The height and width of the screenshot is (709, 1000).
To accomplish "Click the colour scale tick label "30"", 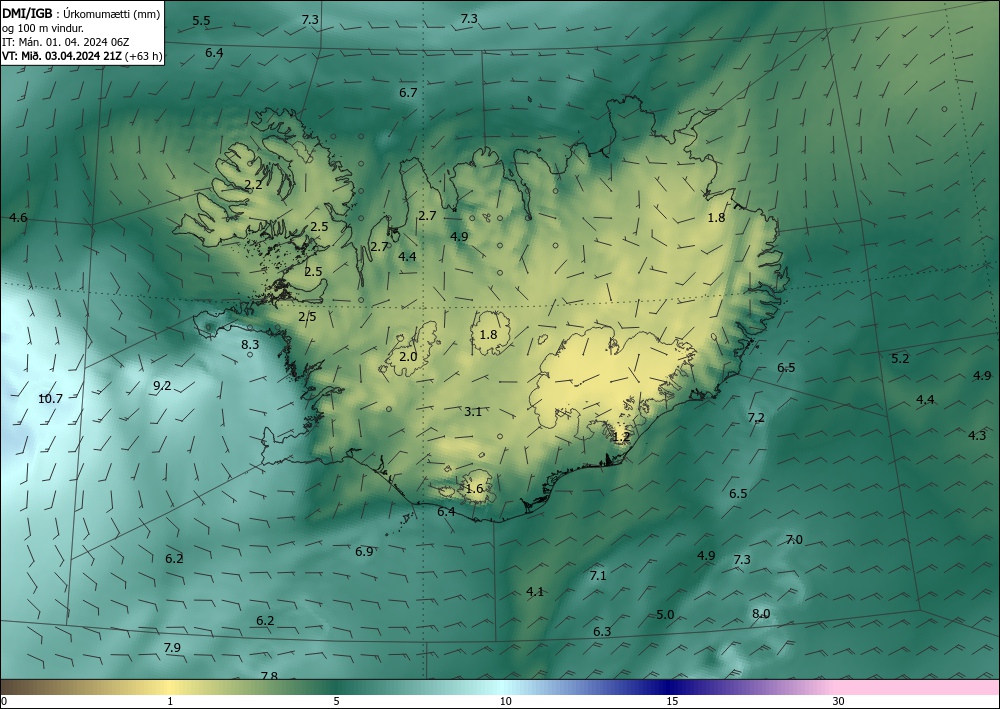I will tap(839, 701).
